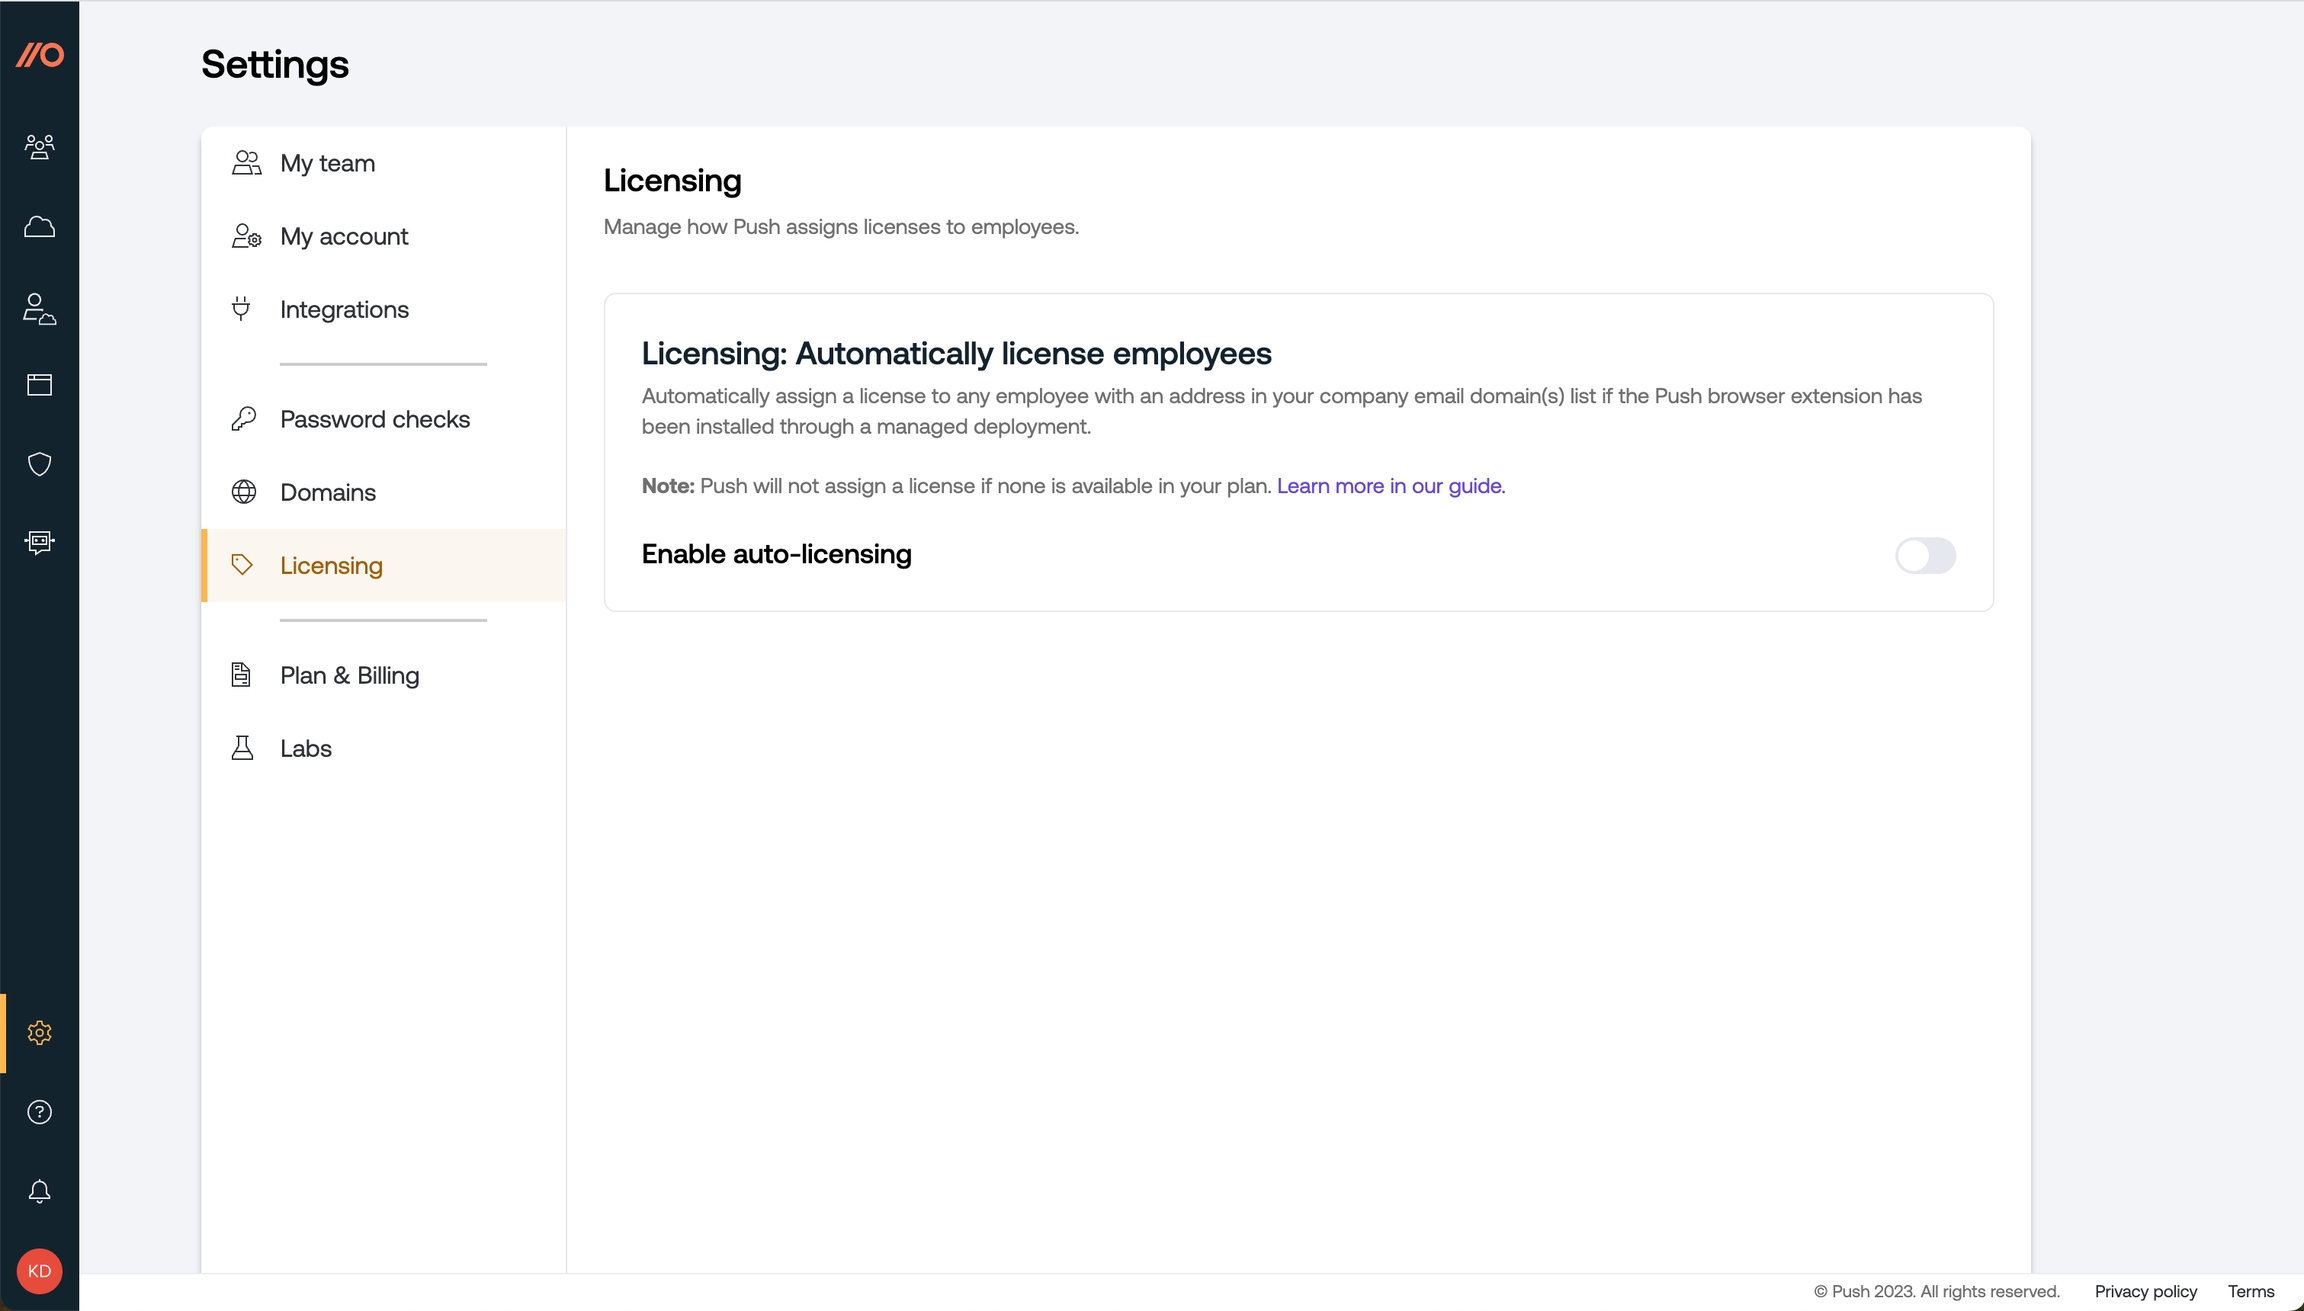Click the key icon beside Password checks
The image size is (2304, 1311).
pos(245,418)
